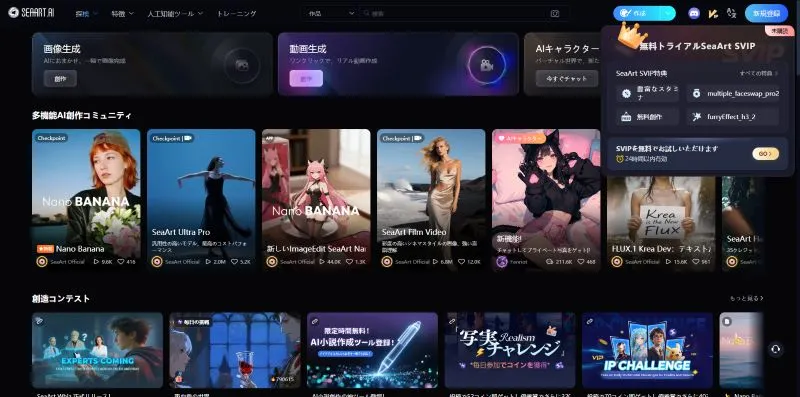
Task: Expand the 特徴 menu dropdown
Action: 131,14
